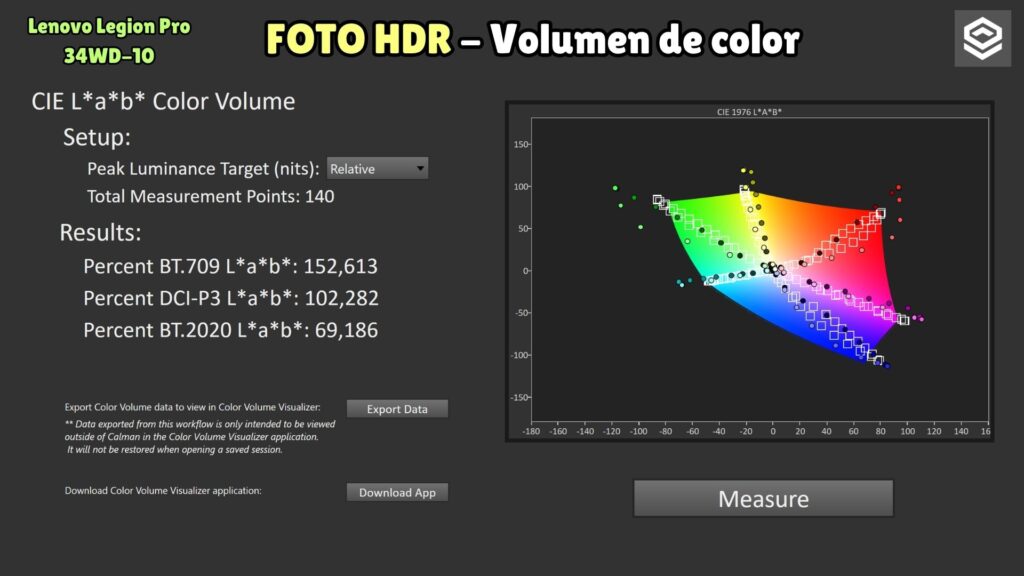Click the 'FOTO HDR – Volumen de color' title
This screenshot has height=576, width=1024.
pyautogui.click(x=532, y=39)
